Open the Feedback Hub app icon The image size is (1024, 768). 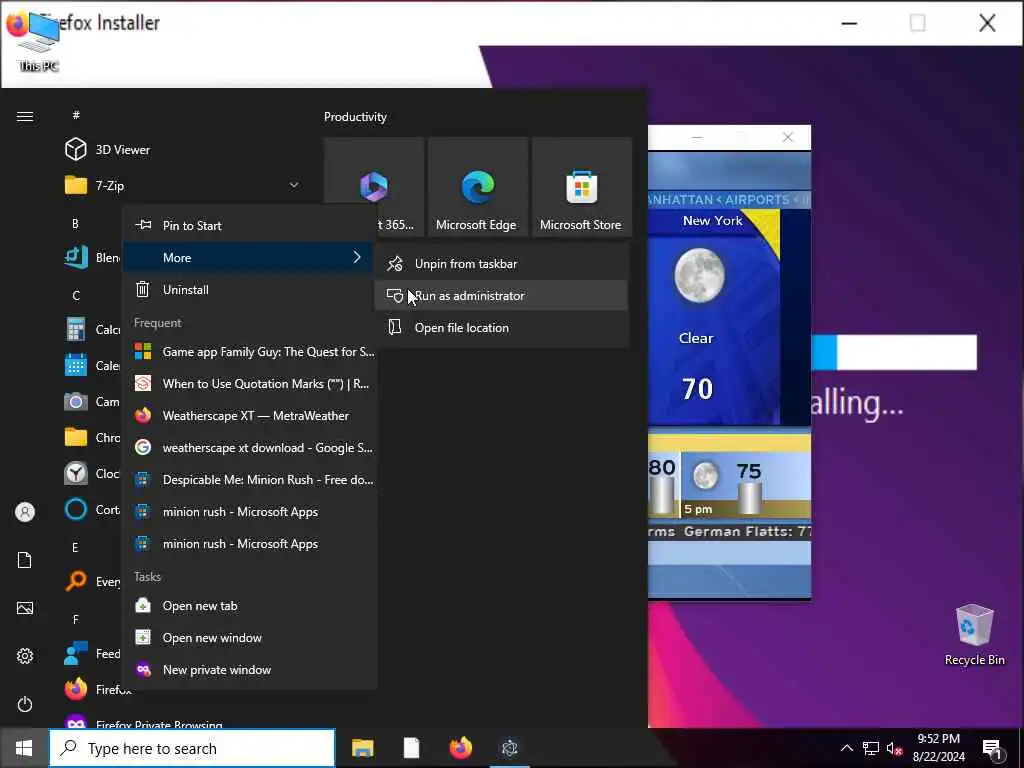point(76,653)
